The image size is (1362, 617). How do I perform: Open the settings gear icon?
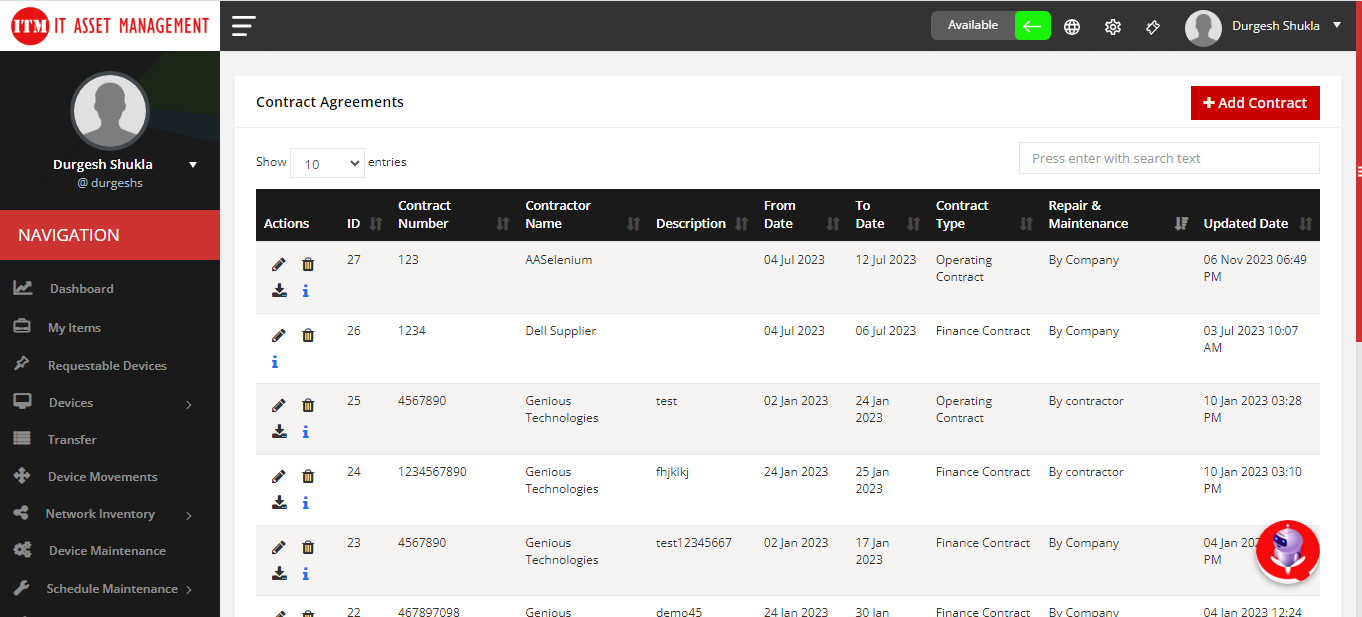pyautogui.click(x=1113, y=27)
